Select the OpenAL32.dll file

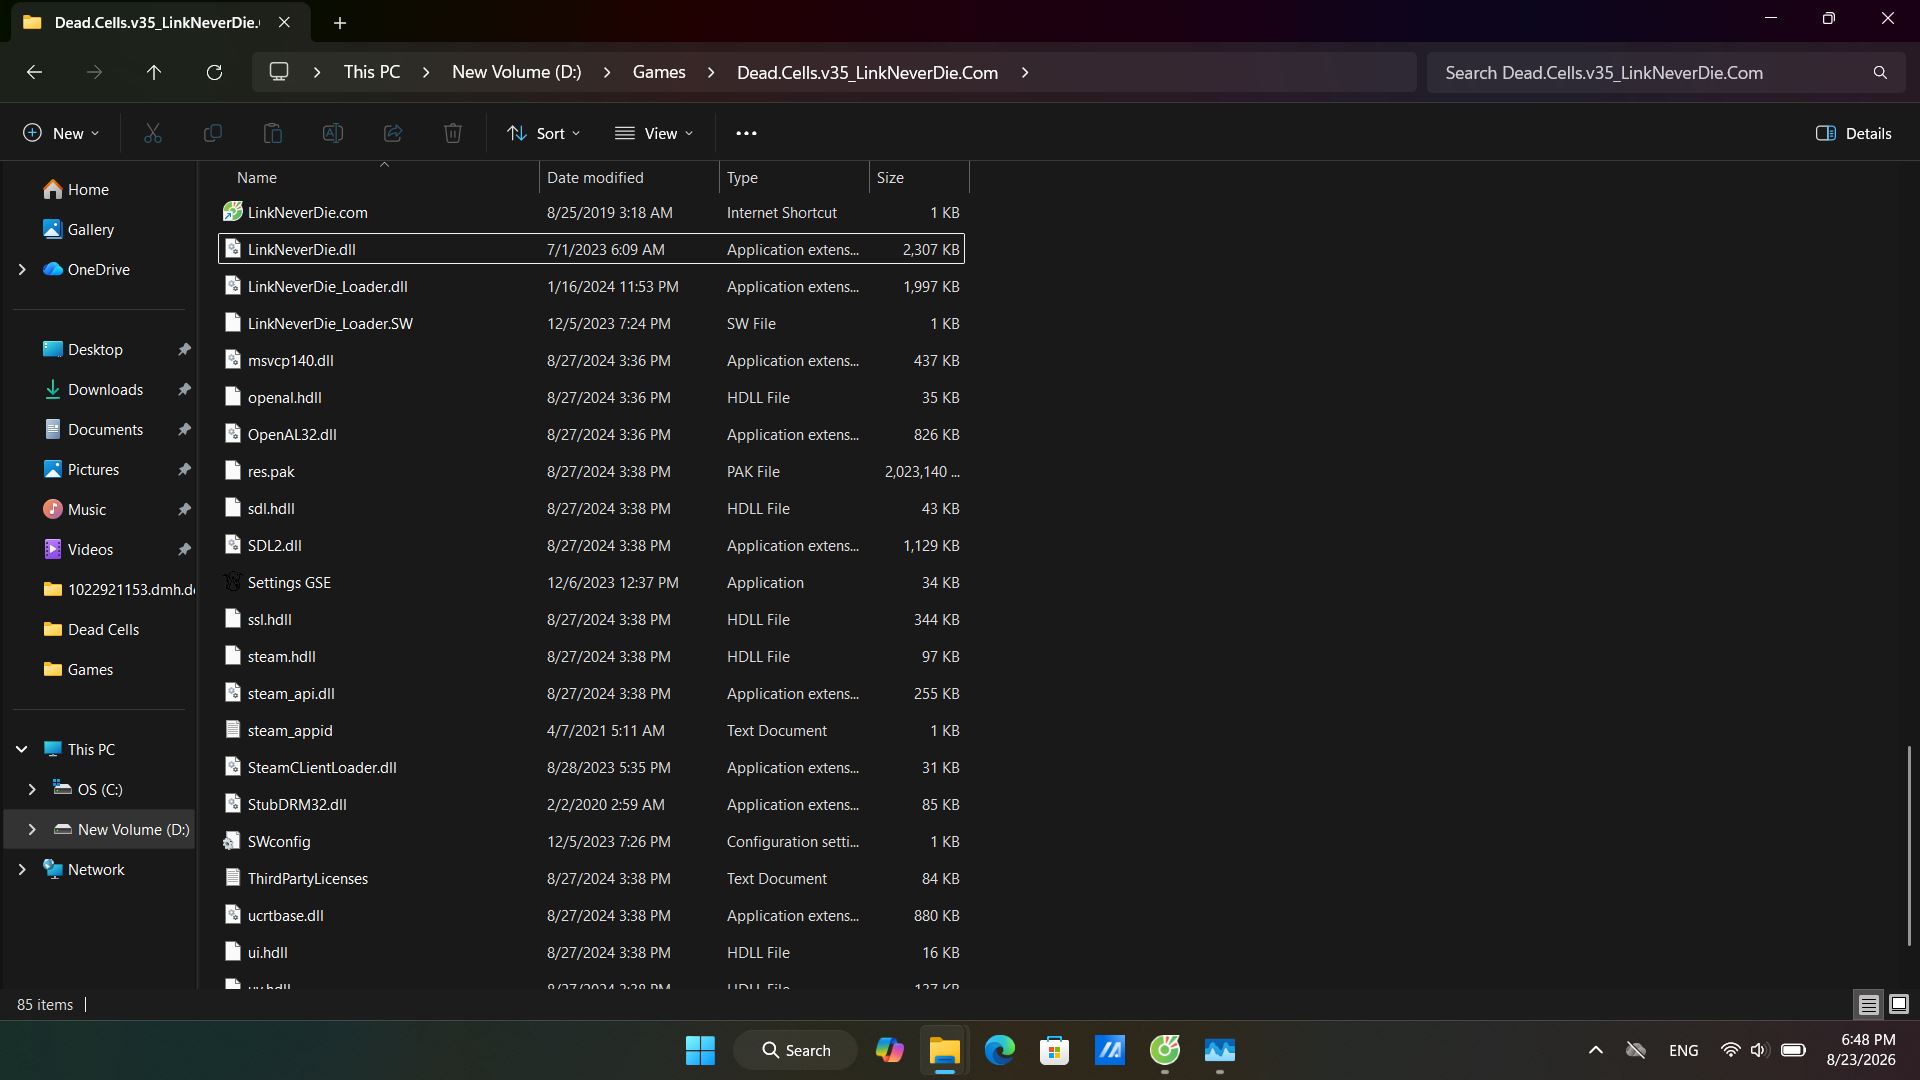coord(591,434)
